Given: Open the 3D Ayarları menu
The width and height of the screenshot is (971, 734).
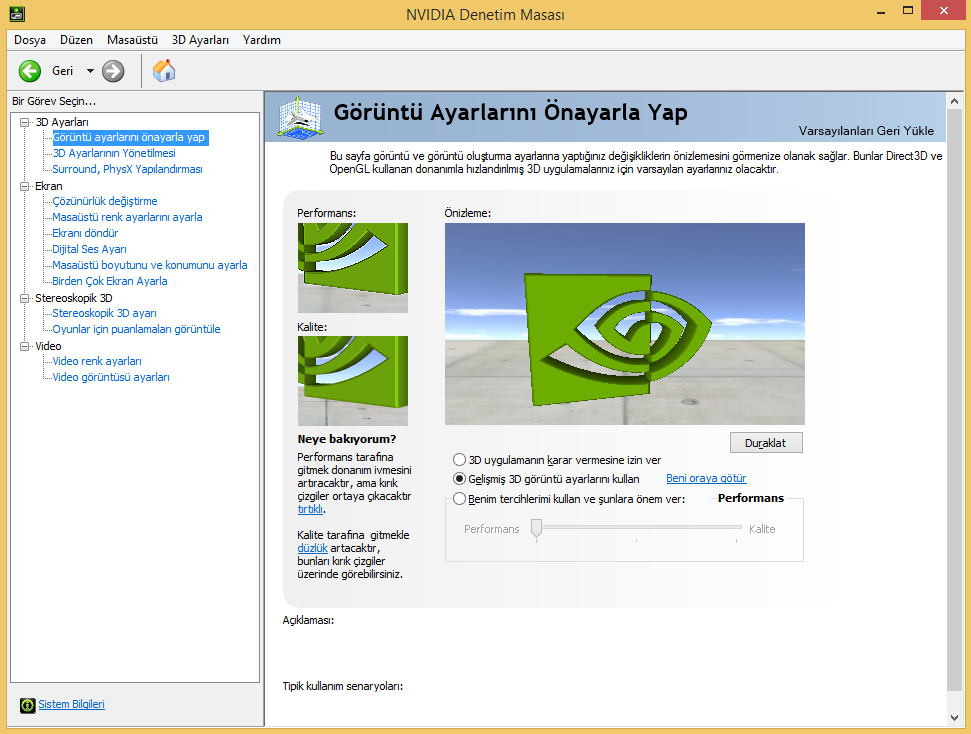Looking at the screenshot, I should click(x=200, y=40).
